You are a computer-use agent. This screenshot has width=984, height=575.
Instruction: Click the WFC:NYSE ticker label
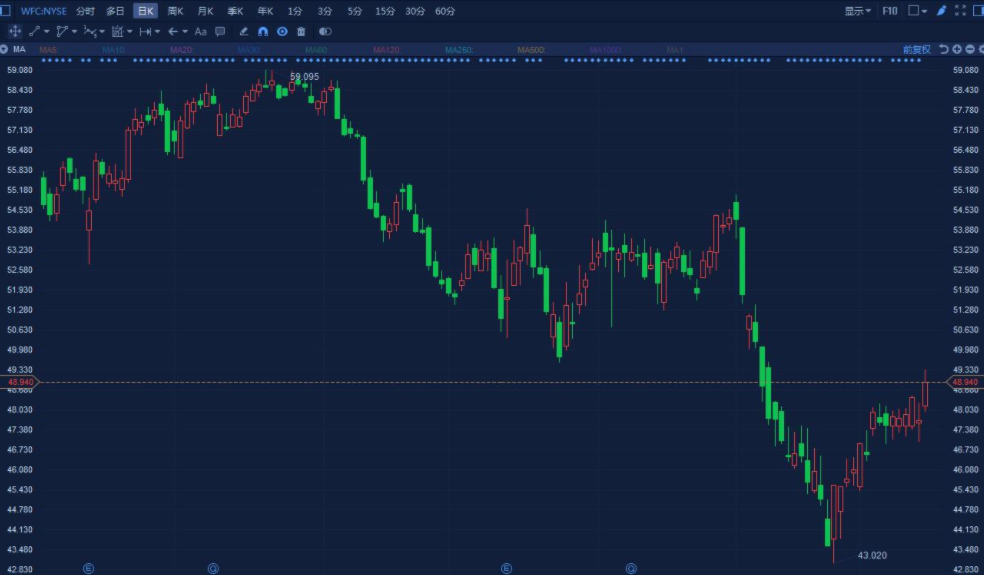(x=43, y=11)
